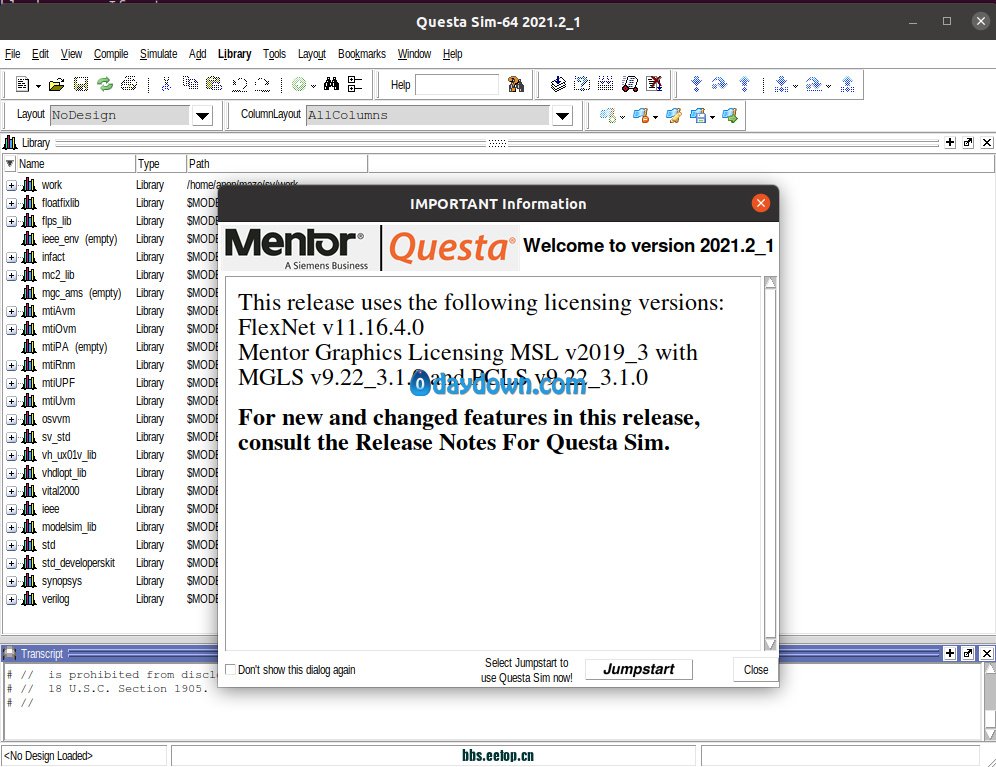Screen dimensions: 996x767
Task: Click the Path column header
Action: (277, 164)
